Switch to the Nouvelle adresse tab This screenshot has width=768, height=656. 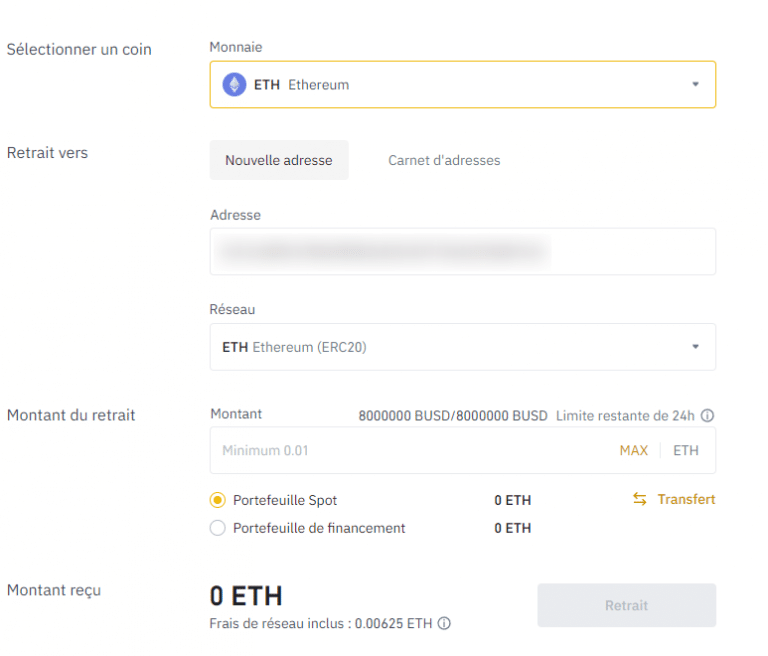(279, 160)
